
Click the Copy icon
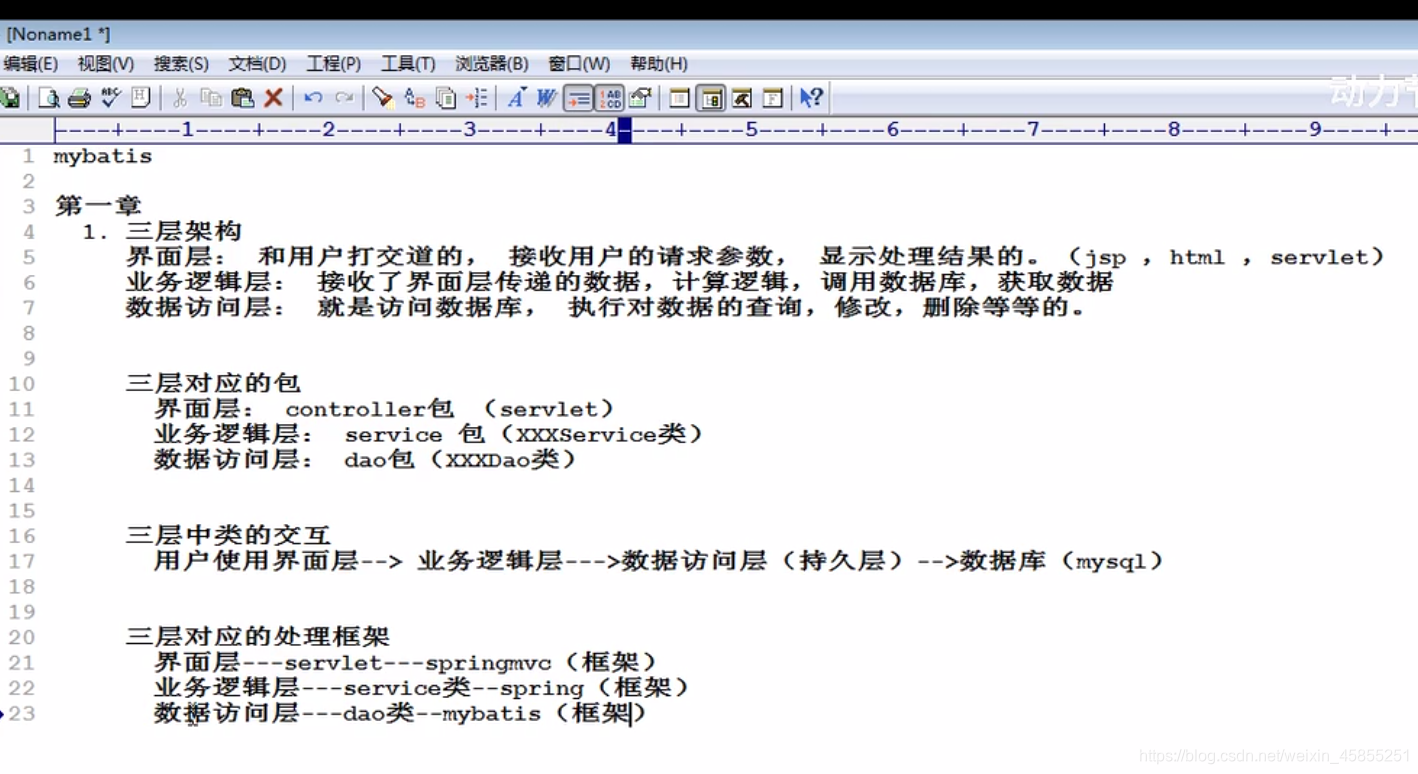click(211, 98)
